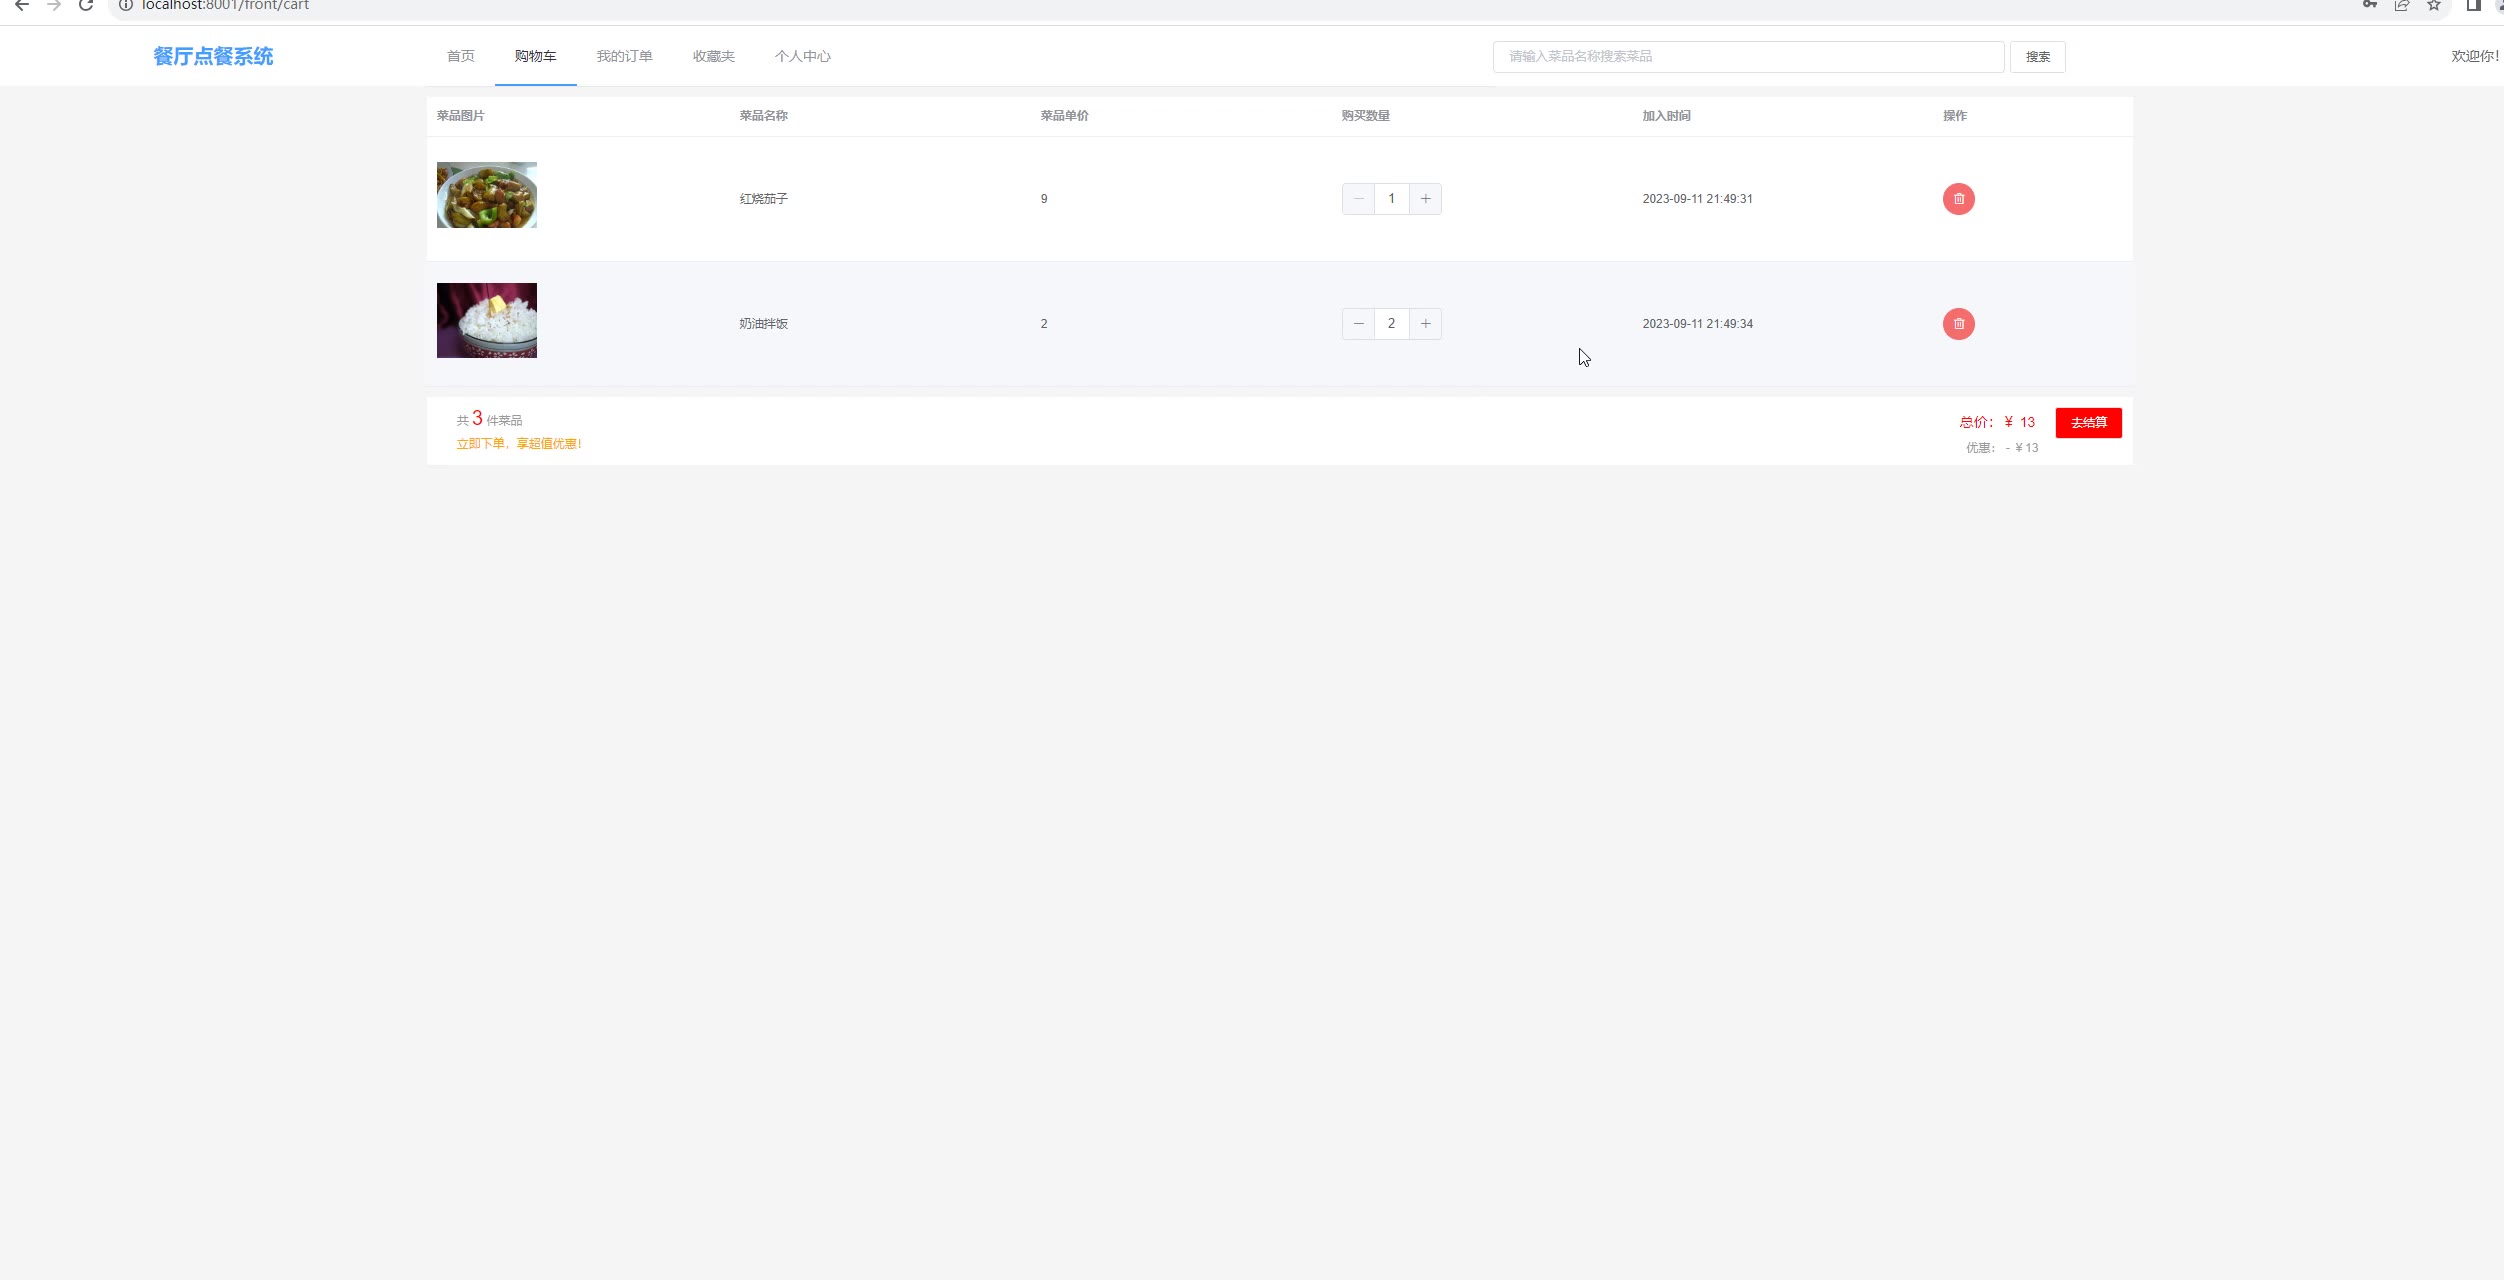Click the 欢迎你 greeting text
This screenshot has height=1280, width=2504.
point(2475,56)
